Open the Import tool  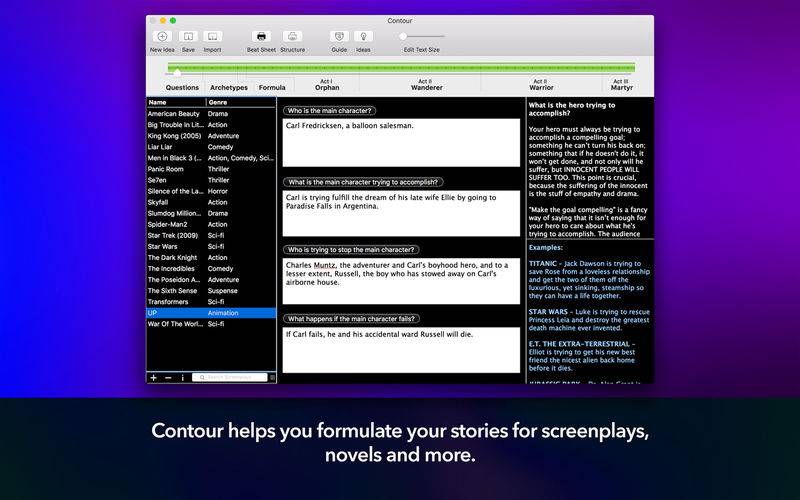[x=212, y=37]
